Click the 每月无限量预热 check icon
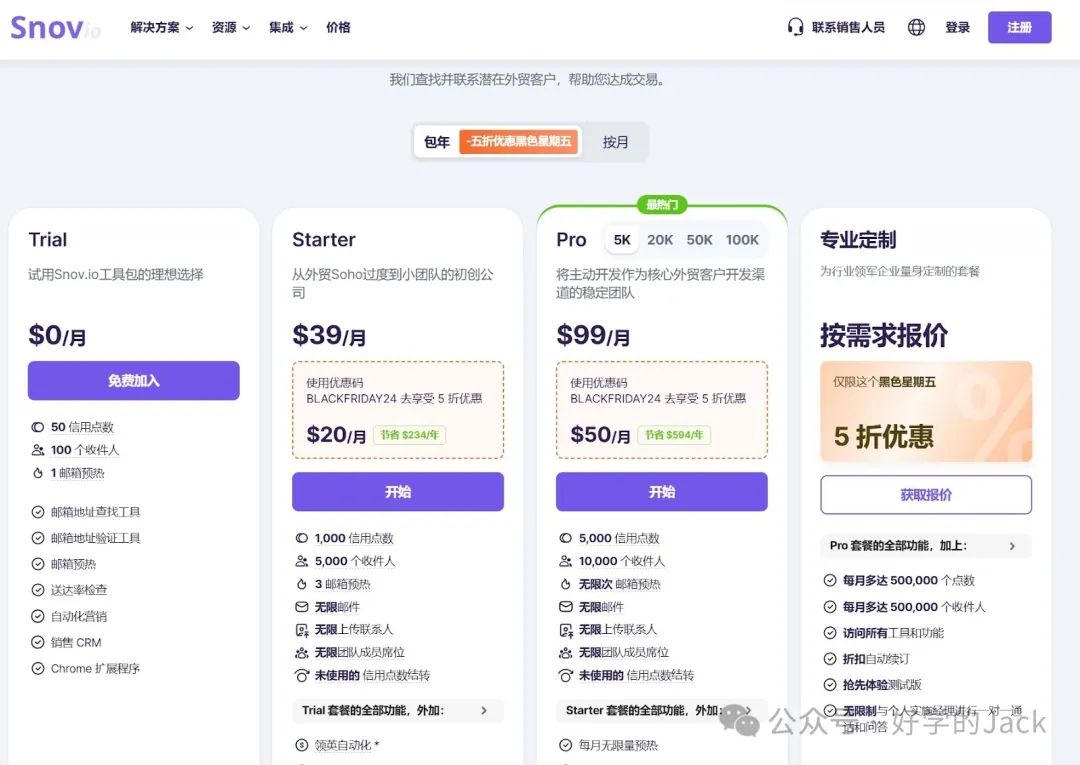Screen dimensions: 1080x765 [565, 745]
